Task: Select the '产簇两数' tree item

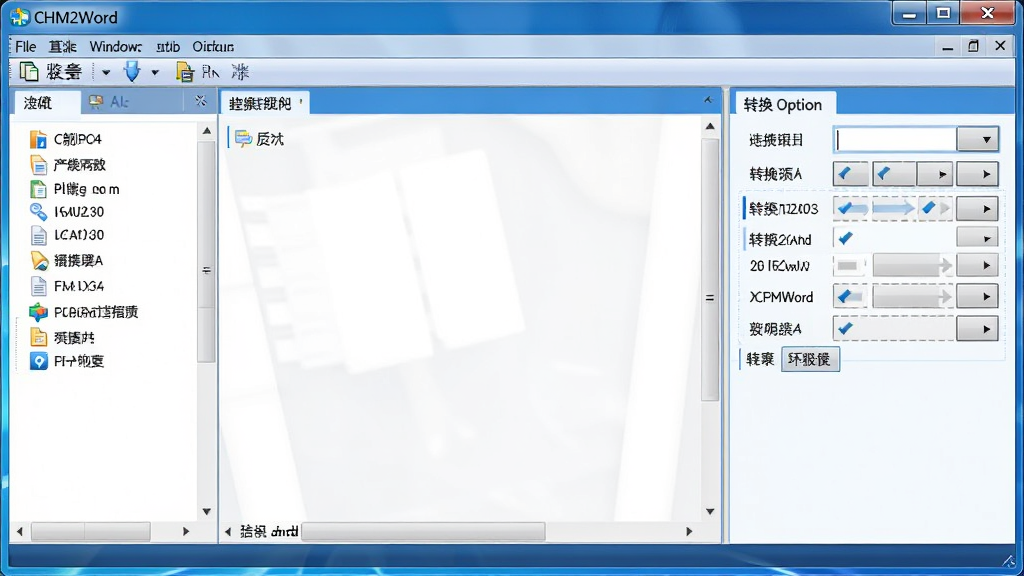Action: 79,165
